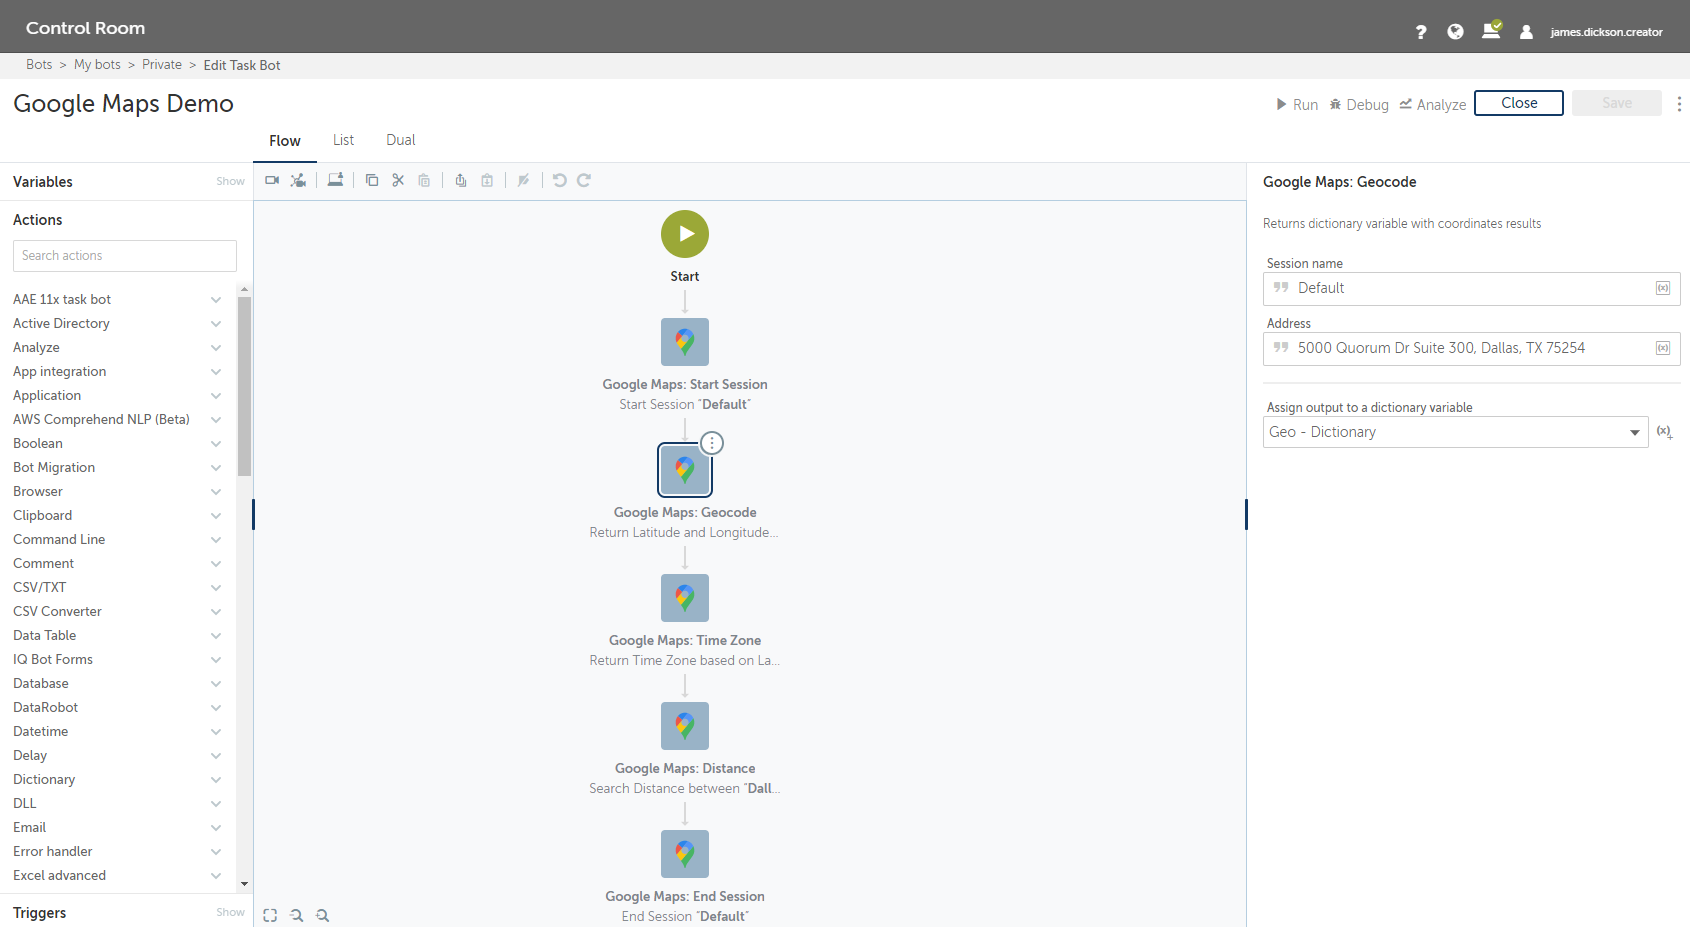Click the Close button

pos(1519,103)
